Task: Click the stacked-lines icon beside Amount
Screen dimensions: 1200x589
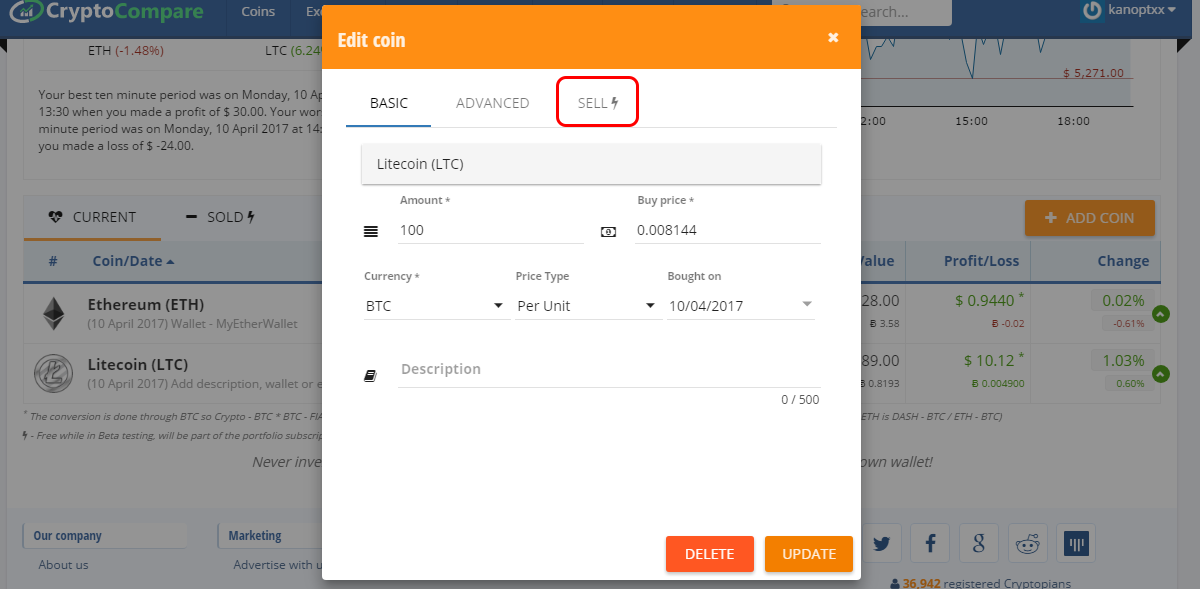Action: pos(371,231)
